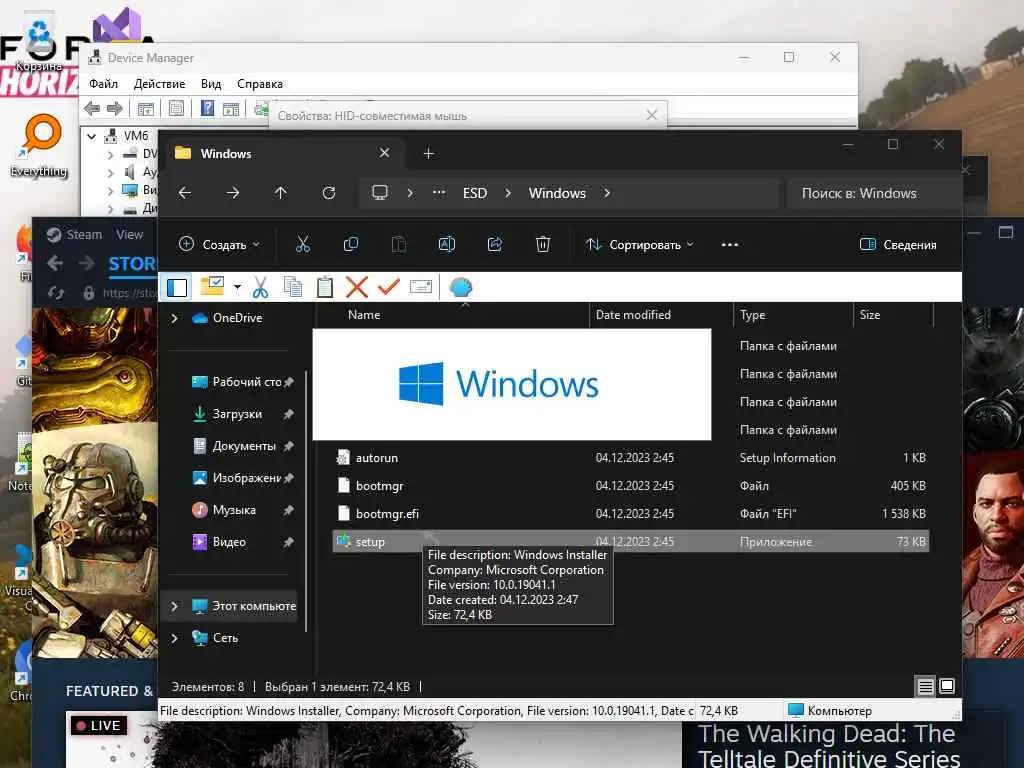Open Документы in the sidebar
The width and height of the screenshot is (1024, 768).
[242, 446]
